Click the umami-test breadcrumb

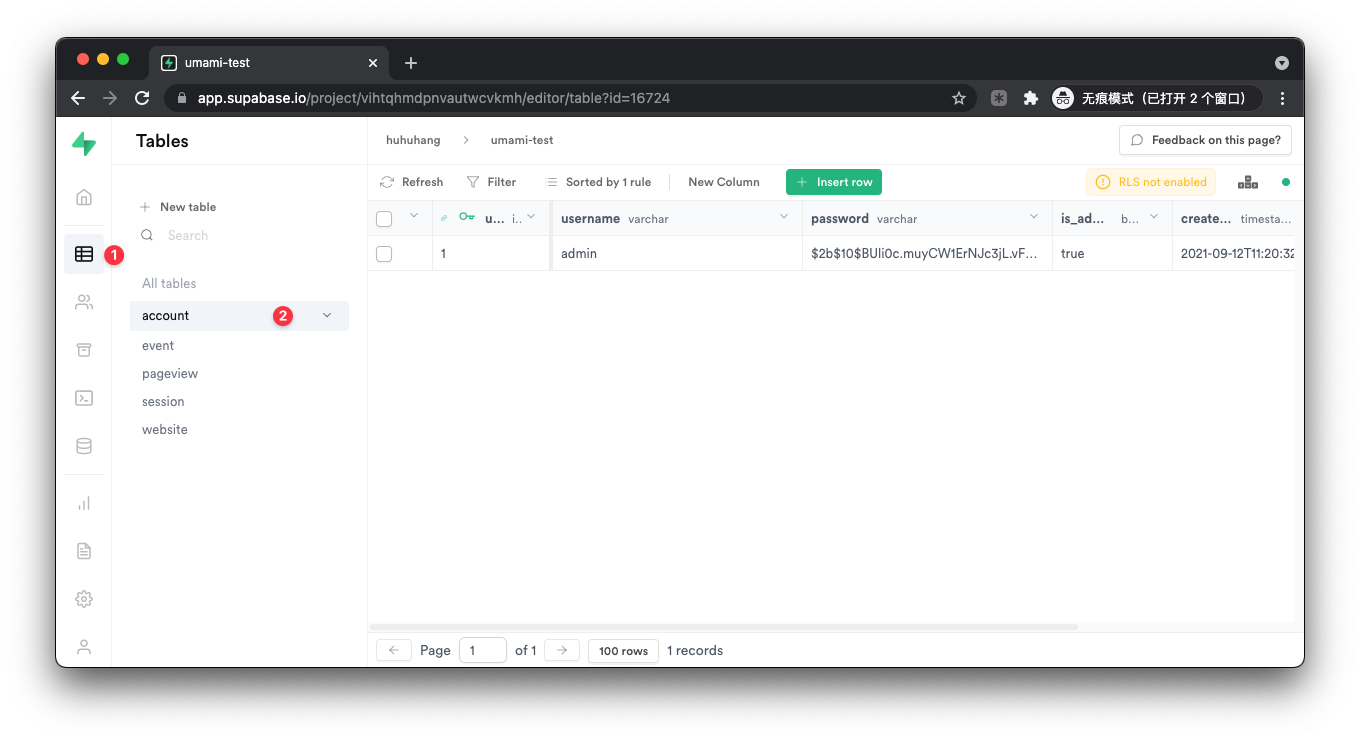[x=522, y=140]
